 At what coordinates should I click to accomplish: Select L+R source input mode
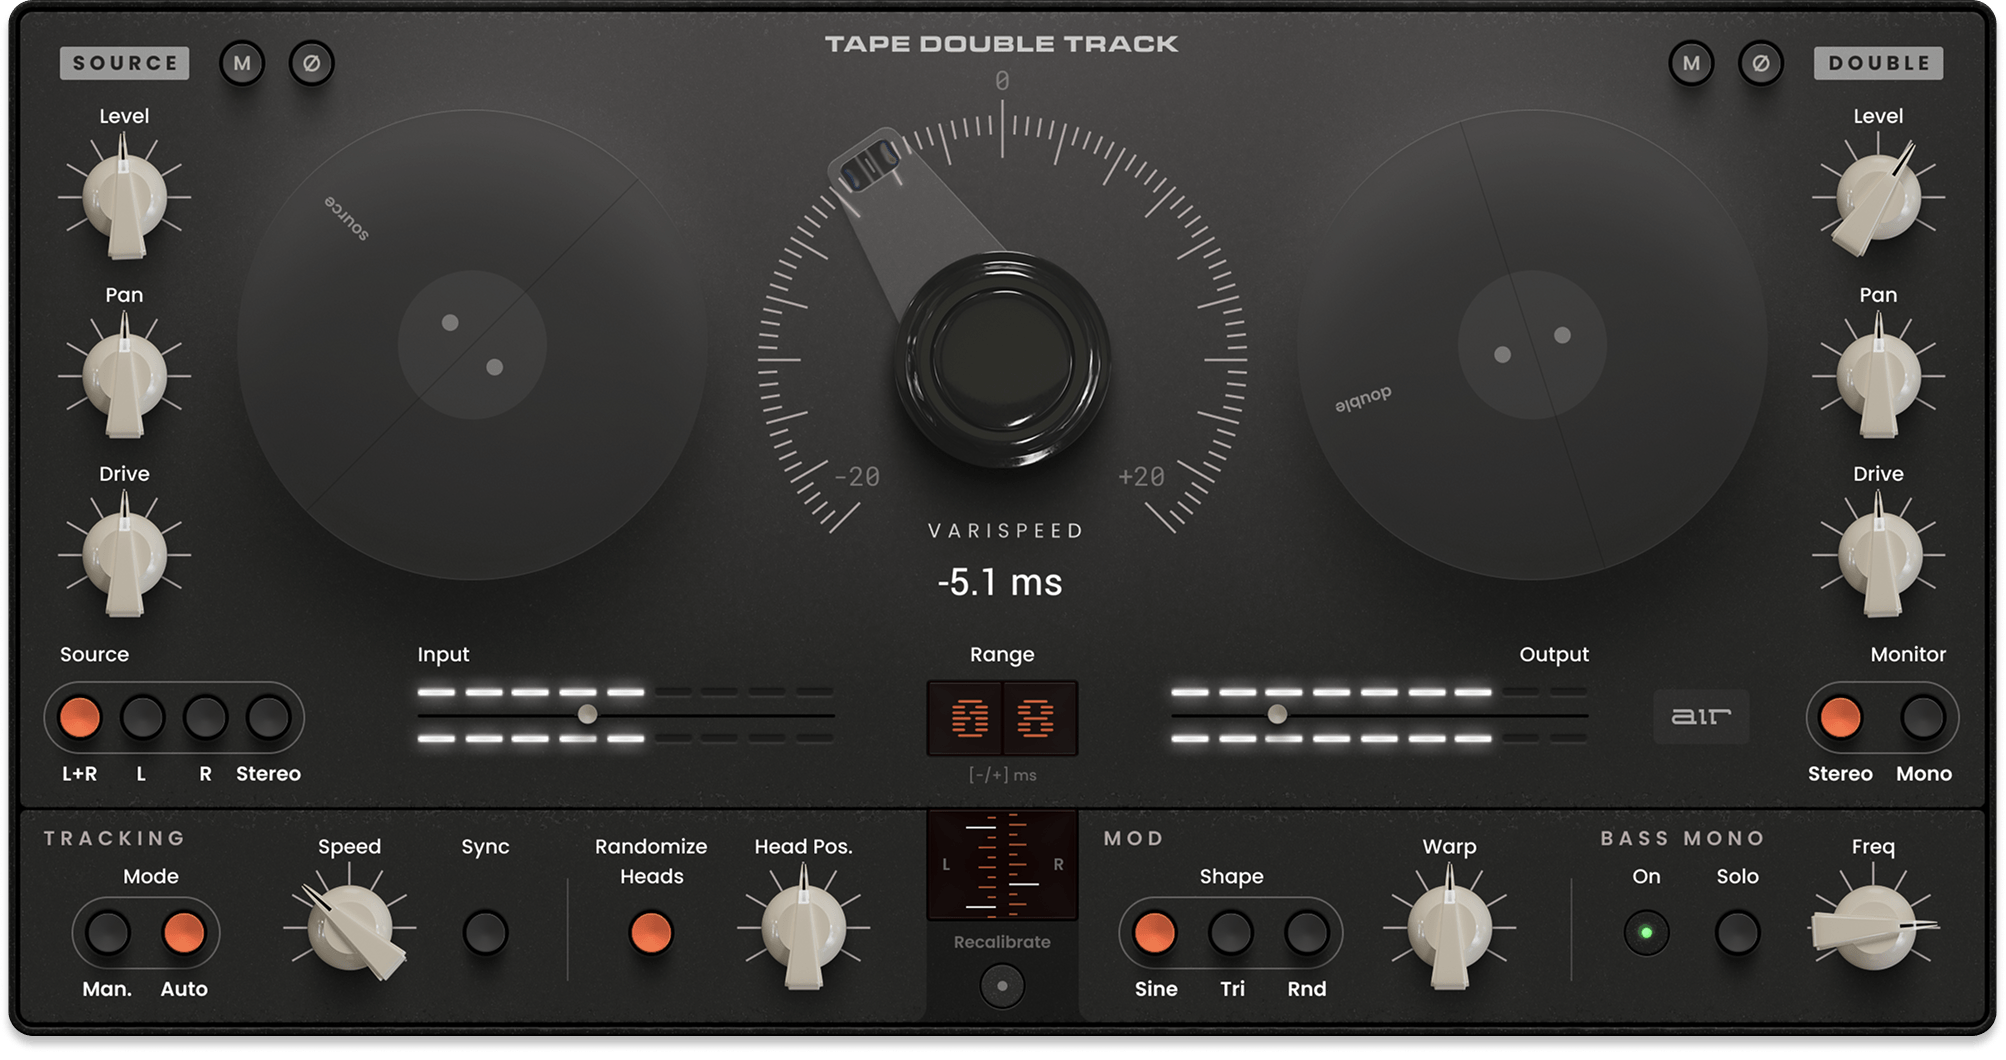[x=80, y=717]
